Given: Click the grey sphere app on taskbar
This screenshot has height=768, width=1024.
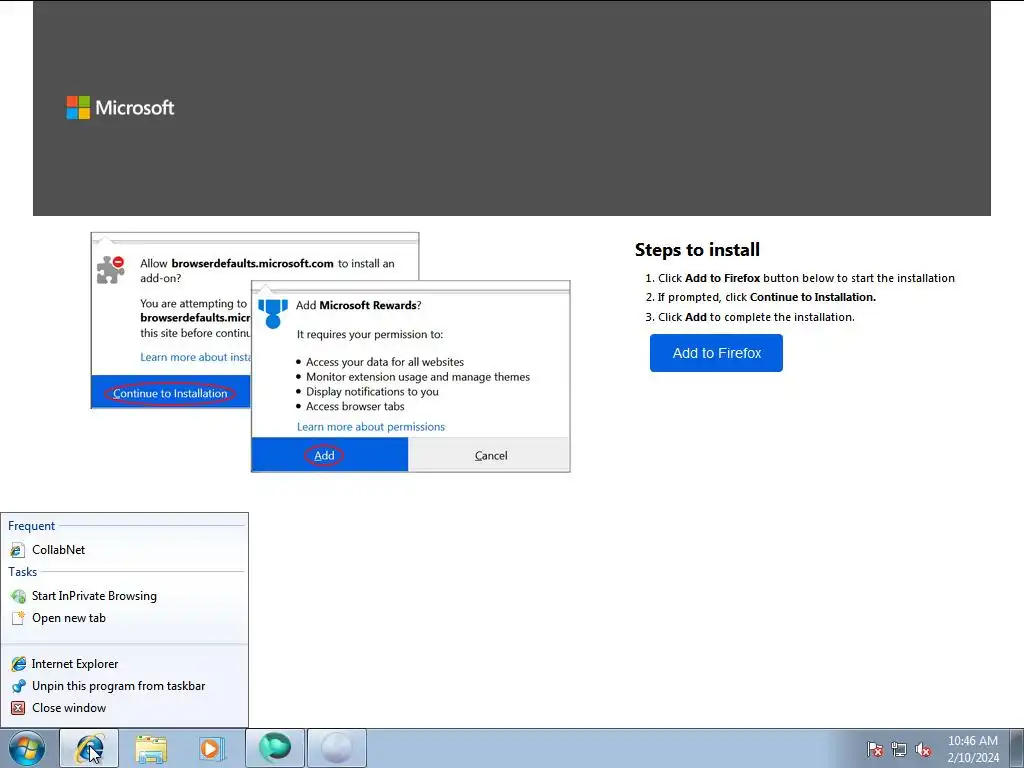Looking at the screenshot, I should (337, 748).
